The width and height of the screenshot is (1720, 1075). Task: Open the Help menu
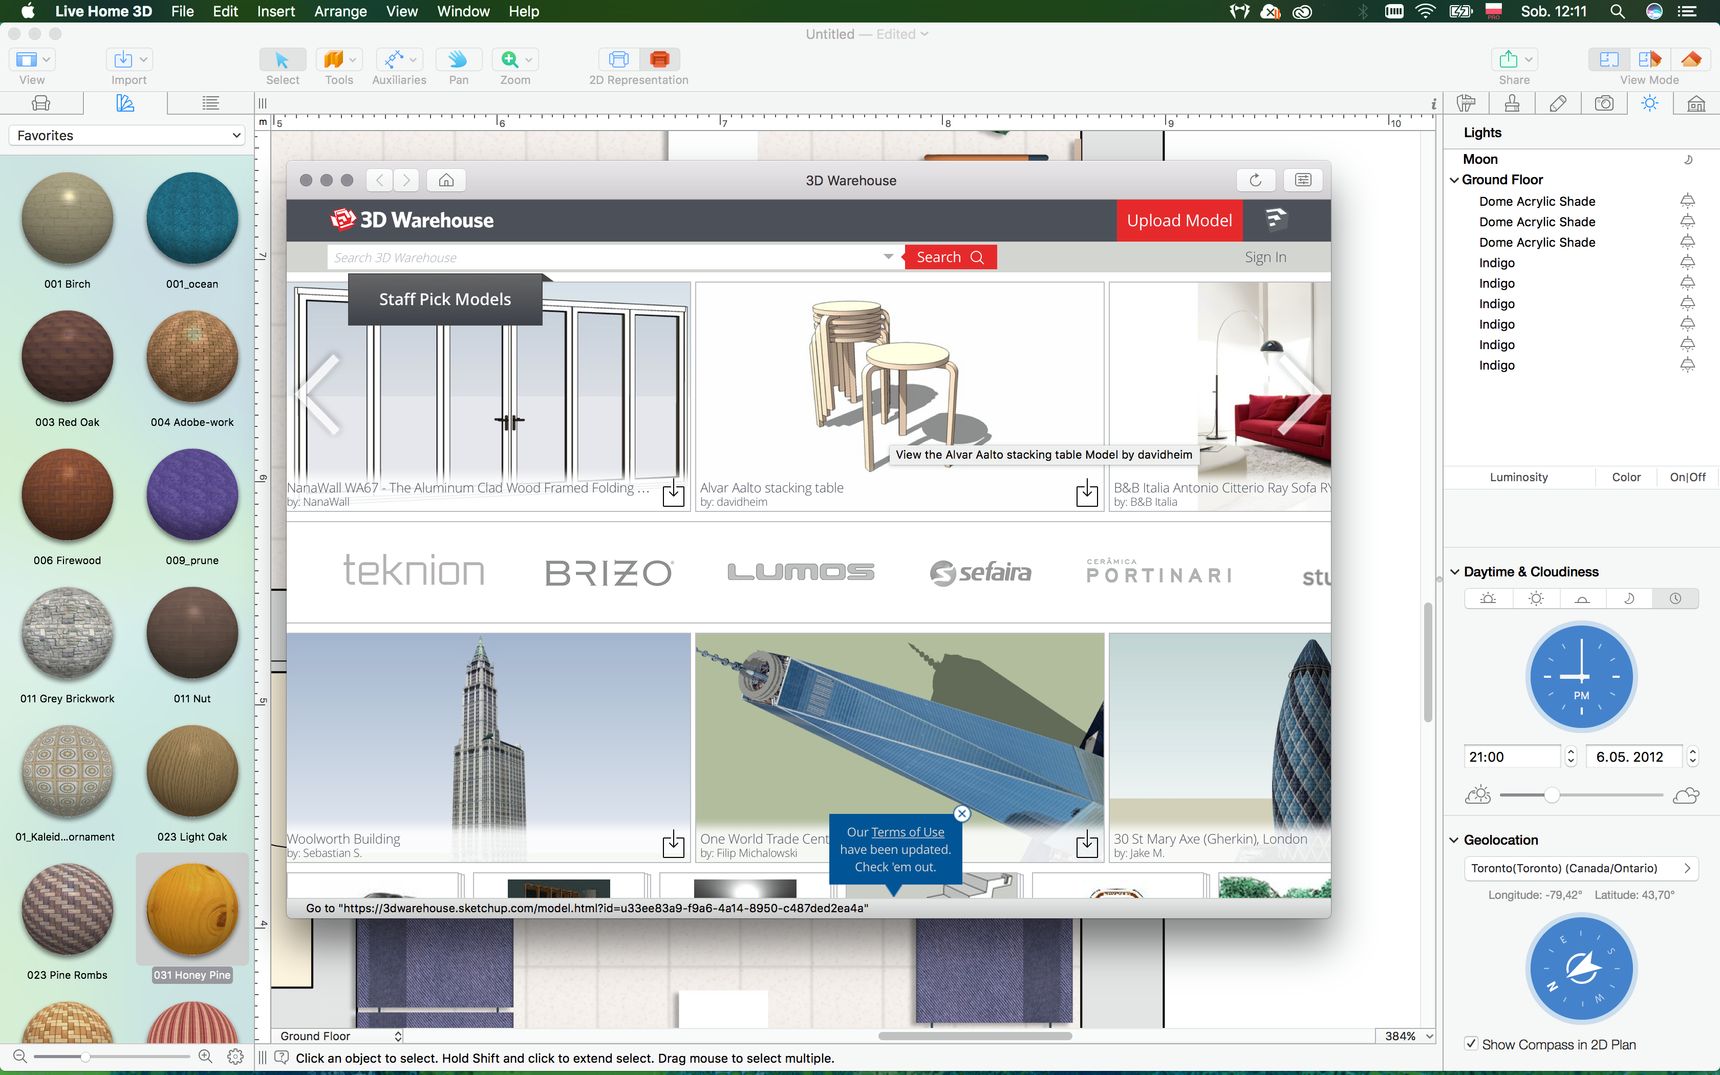coord(524,11)
